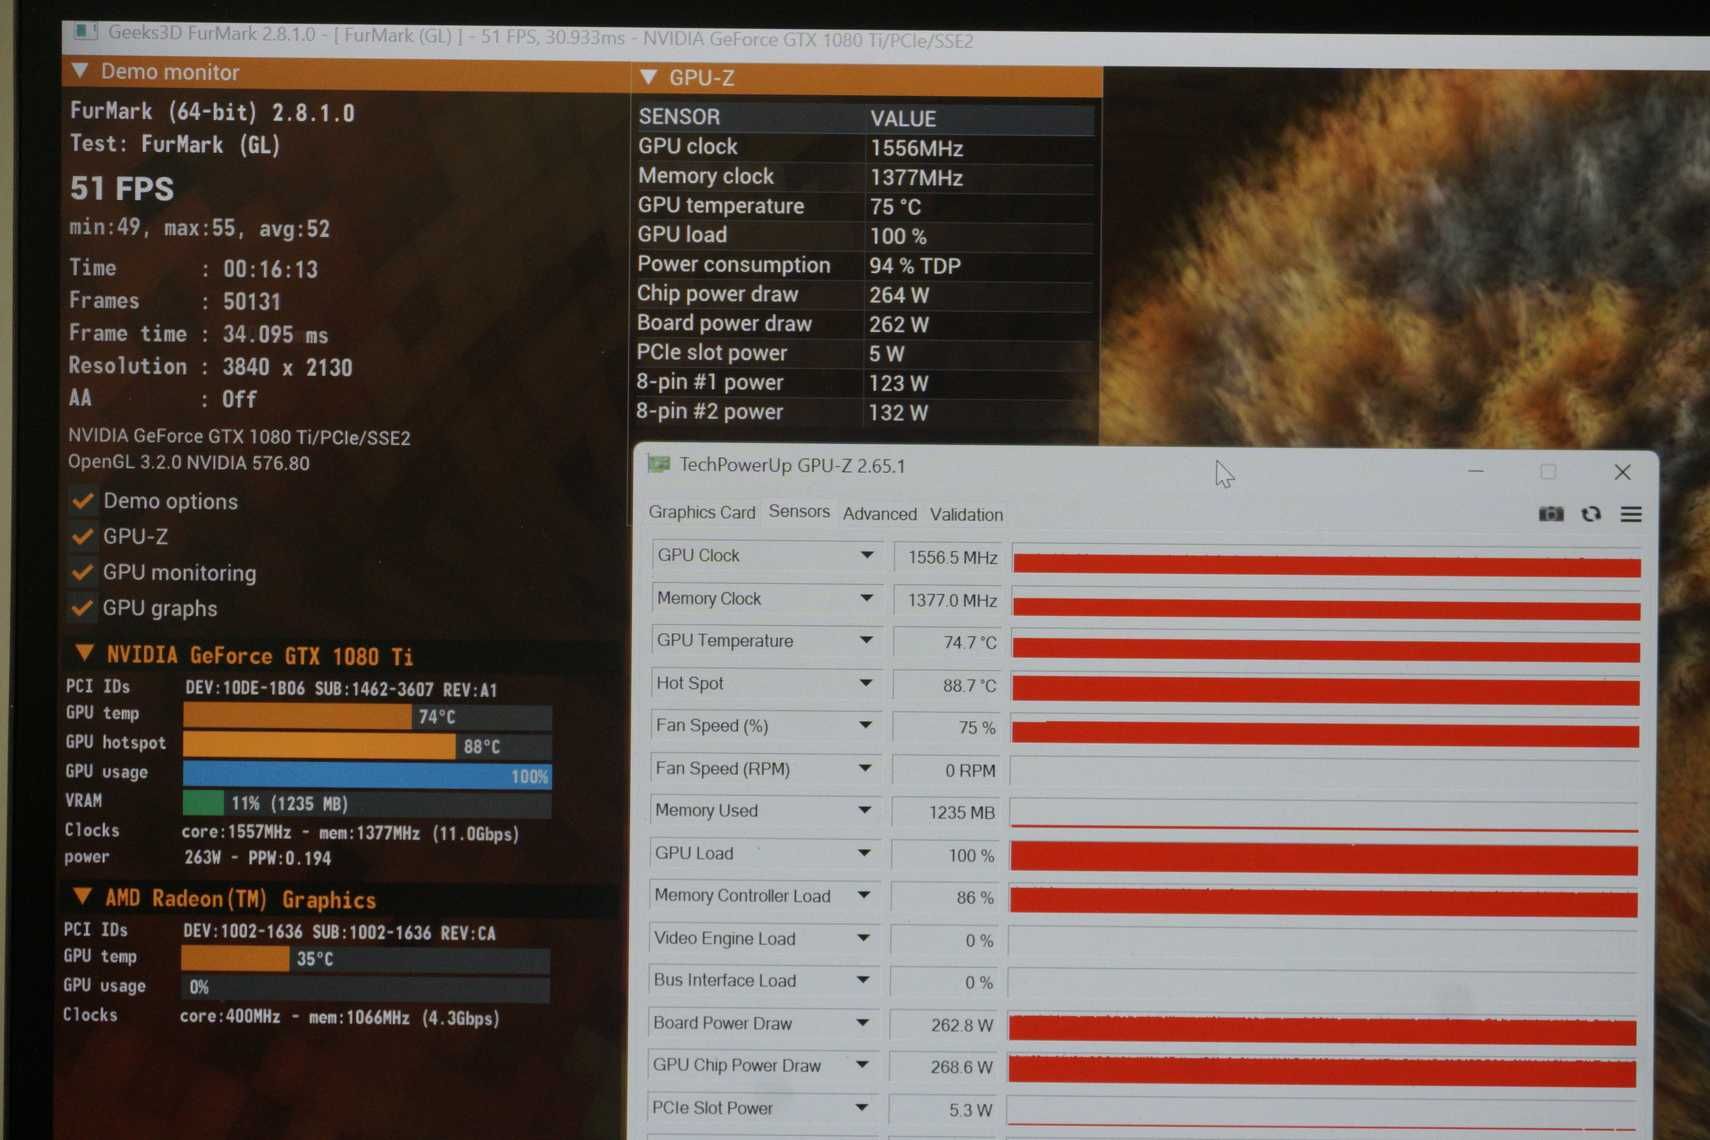
Task: Click the FurMark title bar icon
Action: tap(86, 32)
